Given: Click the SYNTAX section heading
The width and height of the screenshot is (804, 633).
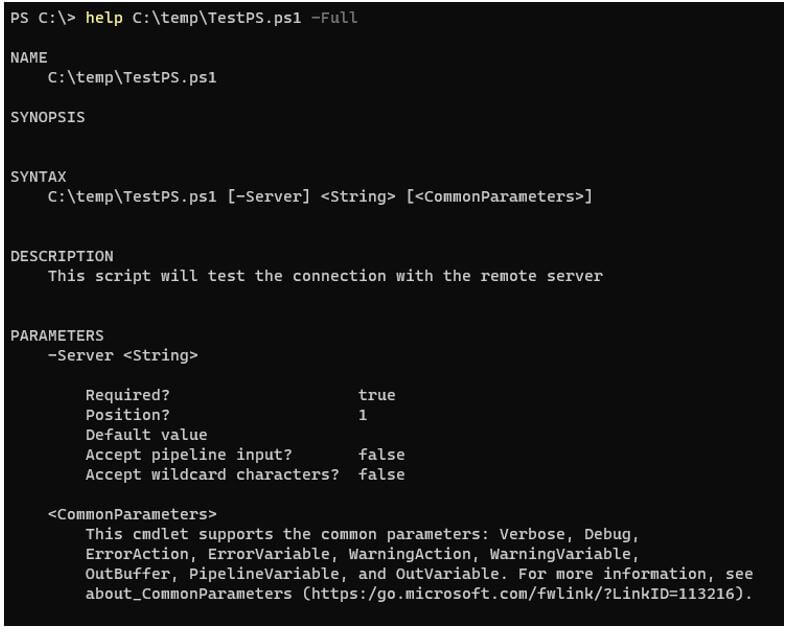Looking at the screenshot, I should 38,177.
